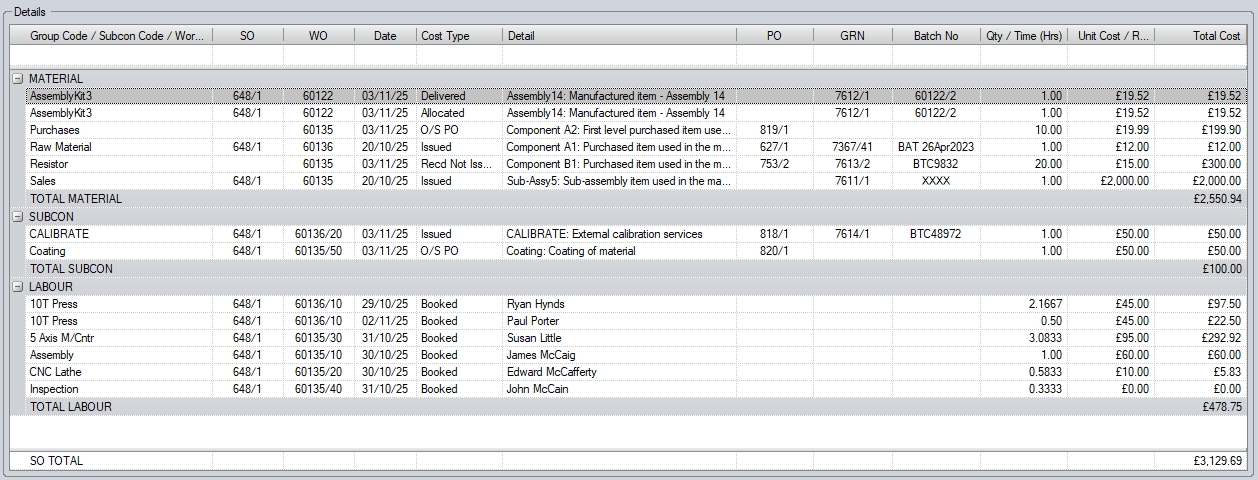Viewport: 1258px width, 480px height.
Task: Collapse the LABOUR group
Action: [17, 287]
